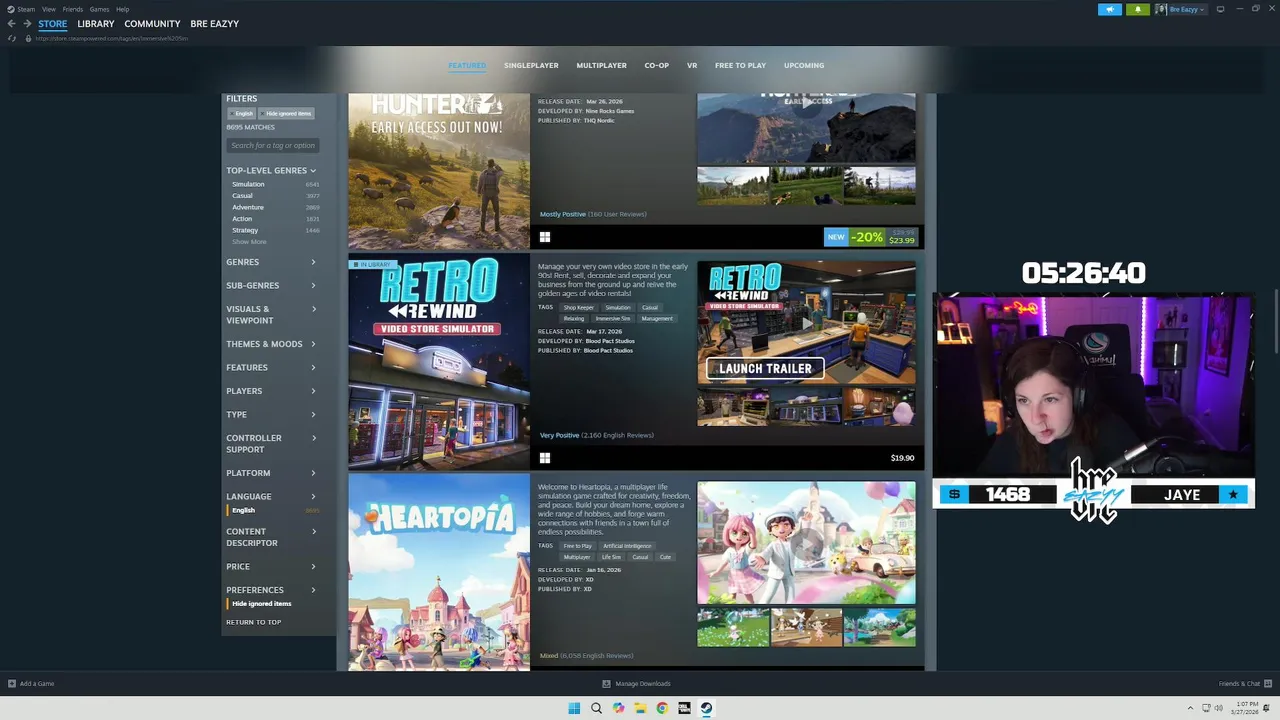
Task: Click the Add a Game plus icon
Action: (12, 684)
